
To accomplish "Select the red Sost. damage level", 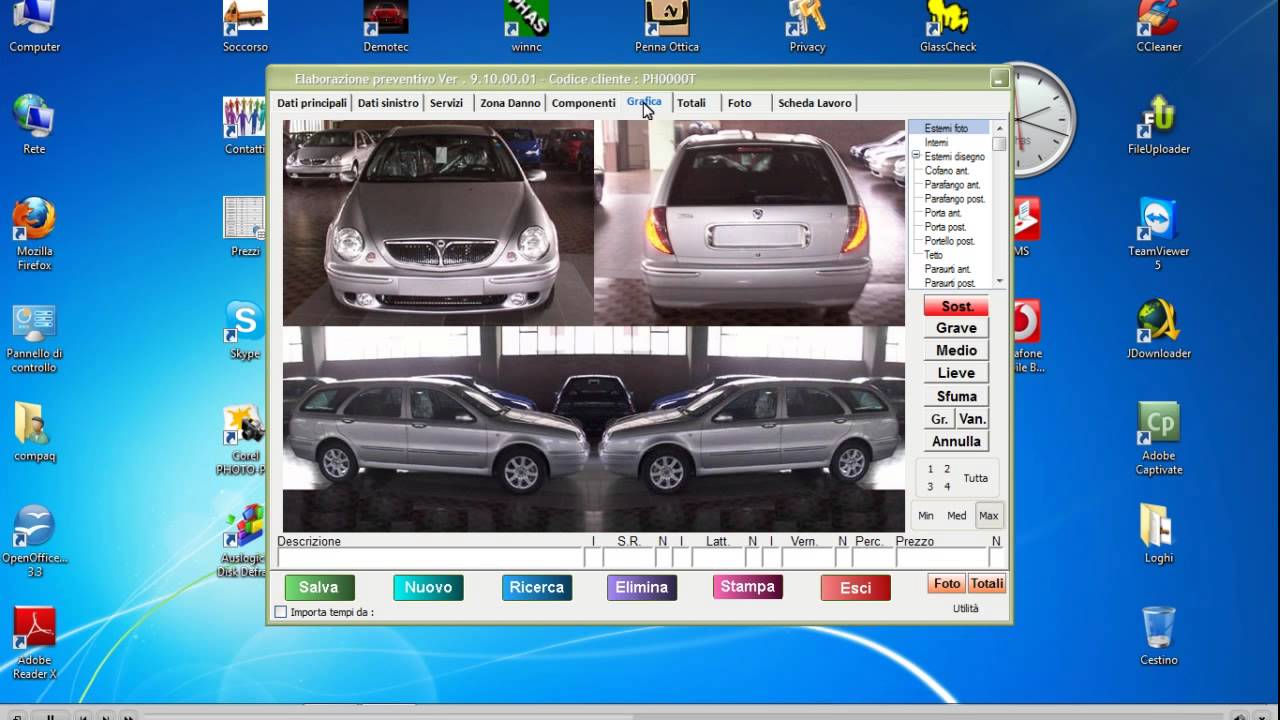I will pyautogui.click(x=956, y=306).
